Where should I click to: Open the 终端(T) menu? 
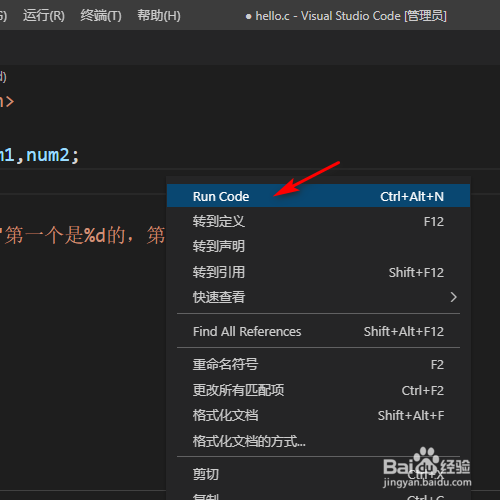(101, 16)
